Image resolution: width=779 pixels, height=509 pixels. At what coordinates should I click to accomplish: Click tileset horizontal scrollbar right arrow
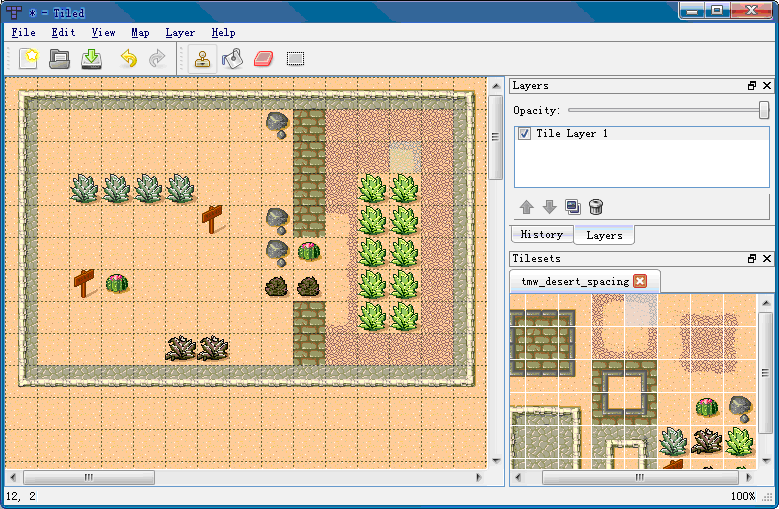pyautogui.click(x=749, y=478)
